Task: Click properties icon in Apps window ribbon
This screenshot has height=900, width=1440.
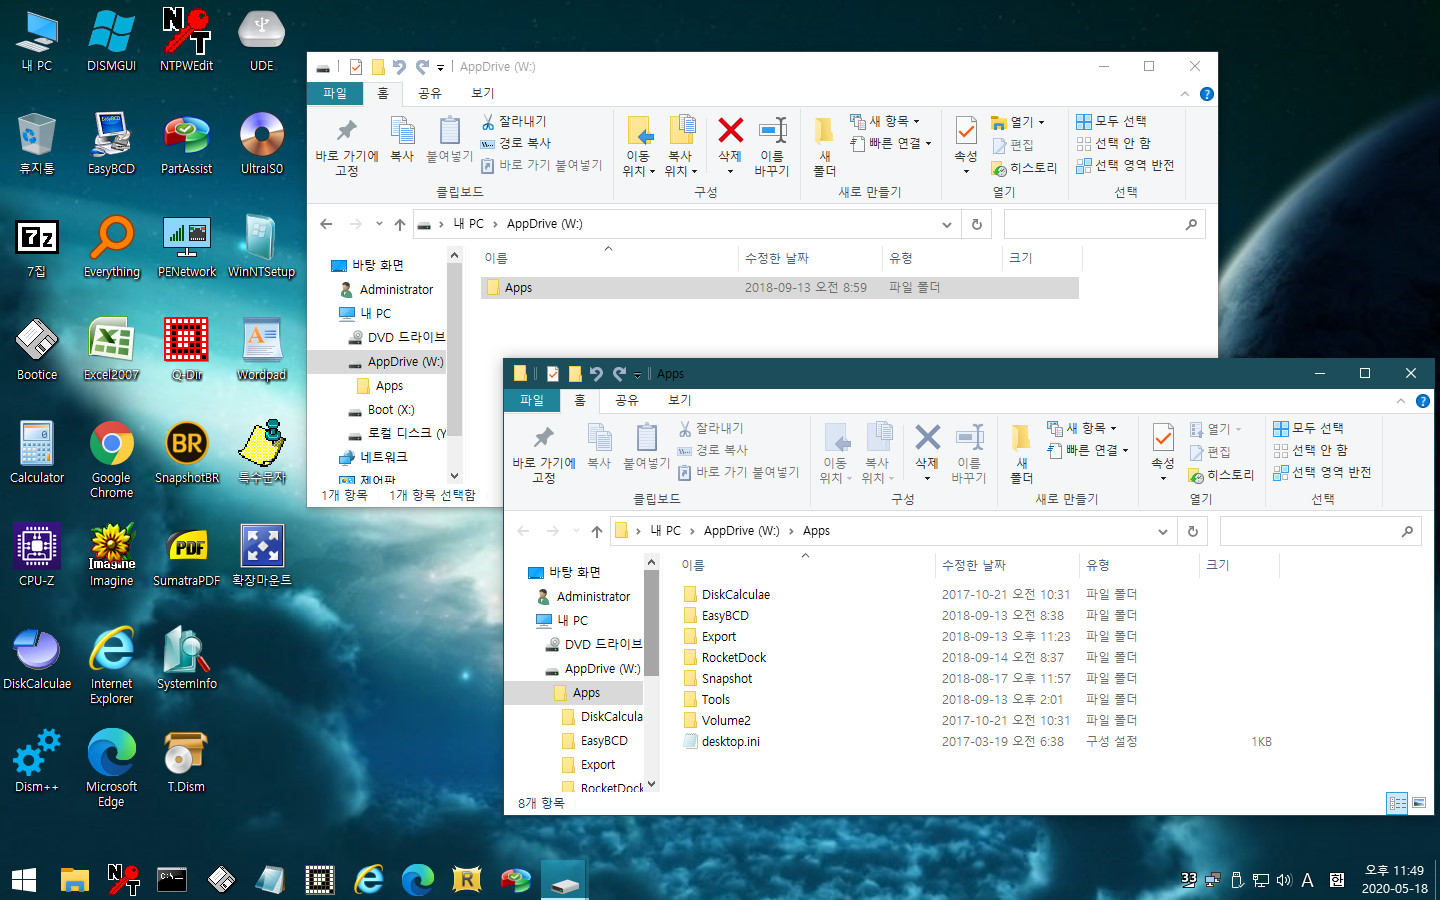Action: [1162, 437]
